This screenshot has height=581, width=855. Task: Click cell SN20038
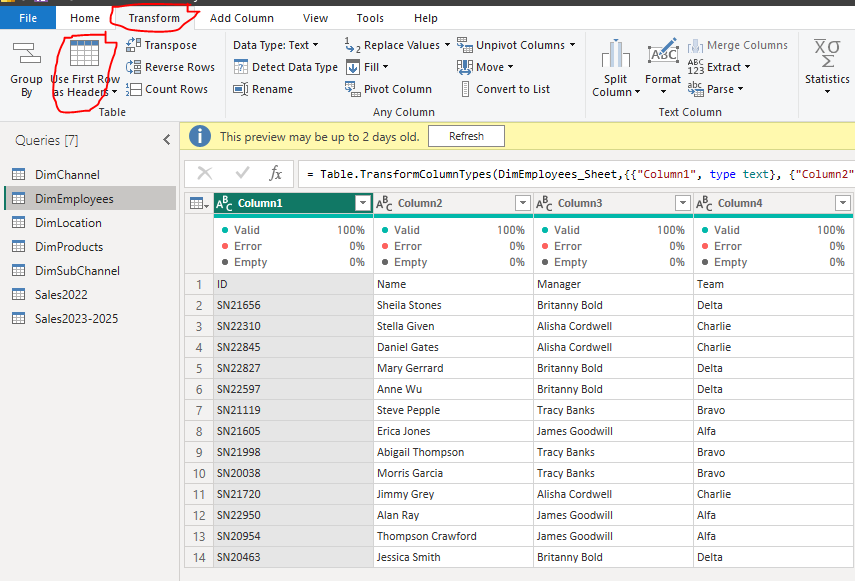click(x=293, y=473)
